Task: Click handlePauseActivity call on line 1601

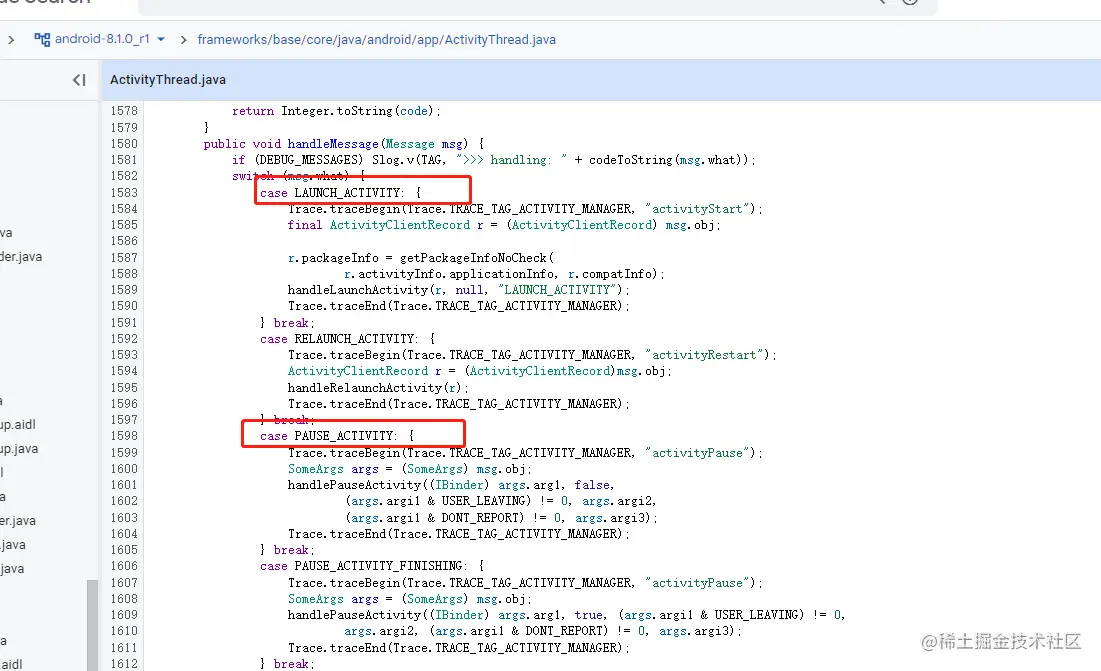Action: 354,485
